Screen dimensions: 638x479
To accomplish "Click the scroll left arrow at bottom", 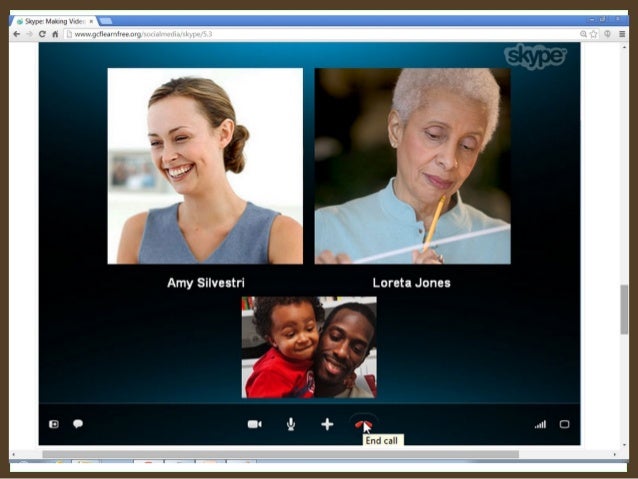I will (13, 454).
